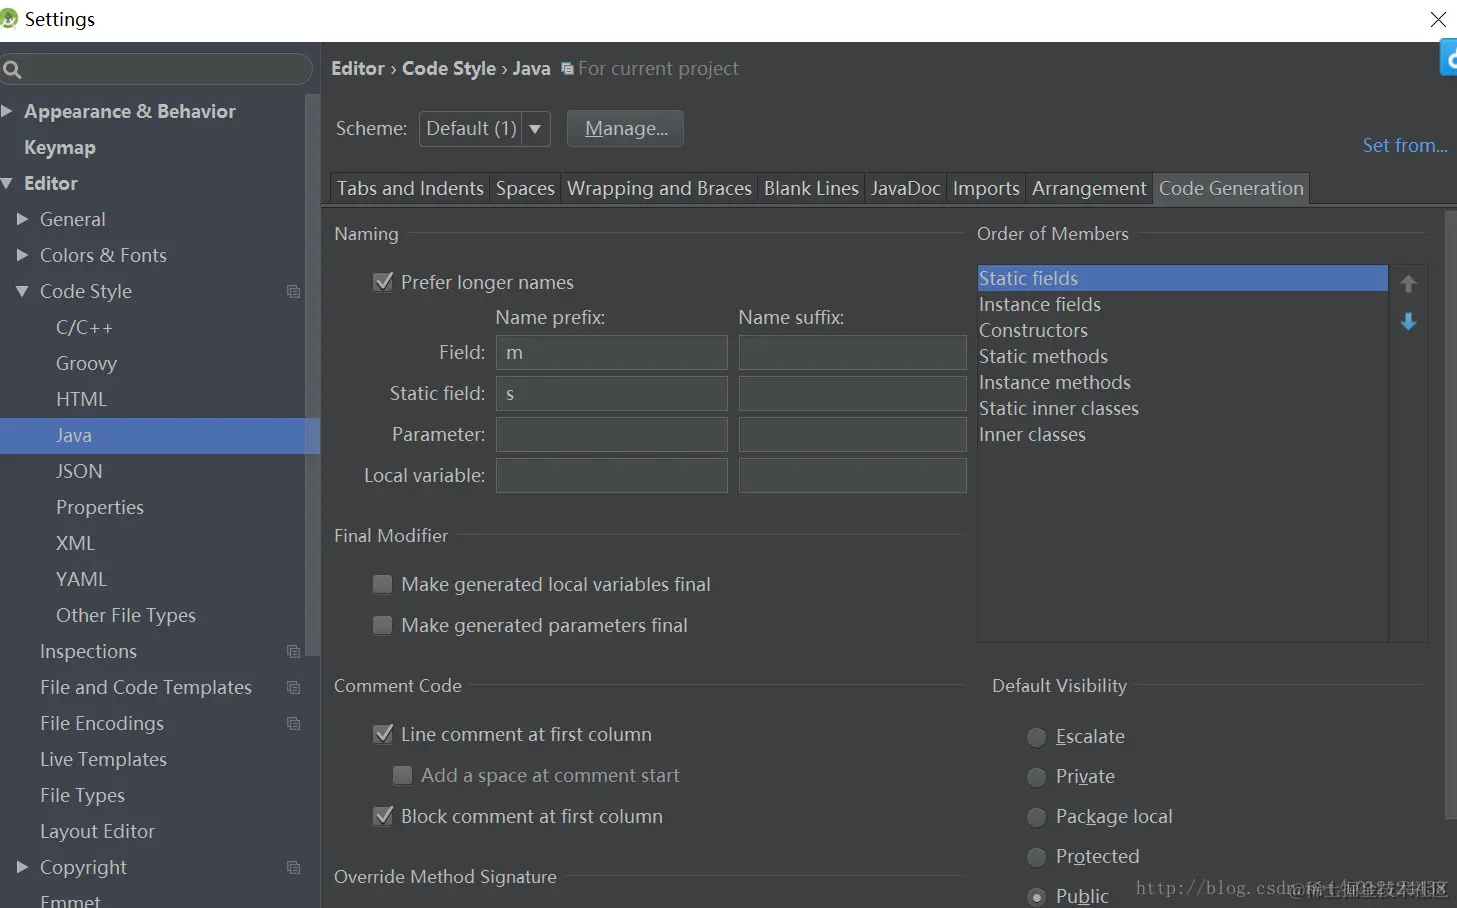
Task: Toggle Line comment at first column
Action: click(x=382, y=734)
